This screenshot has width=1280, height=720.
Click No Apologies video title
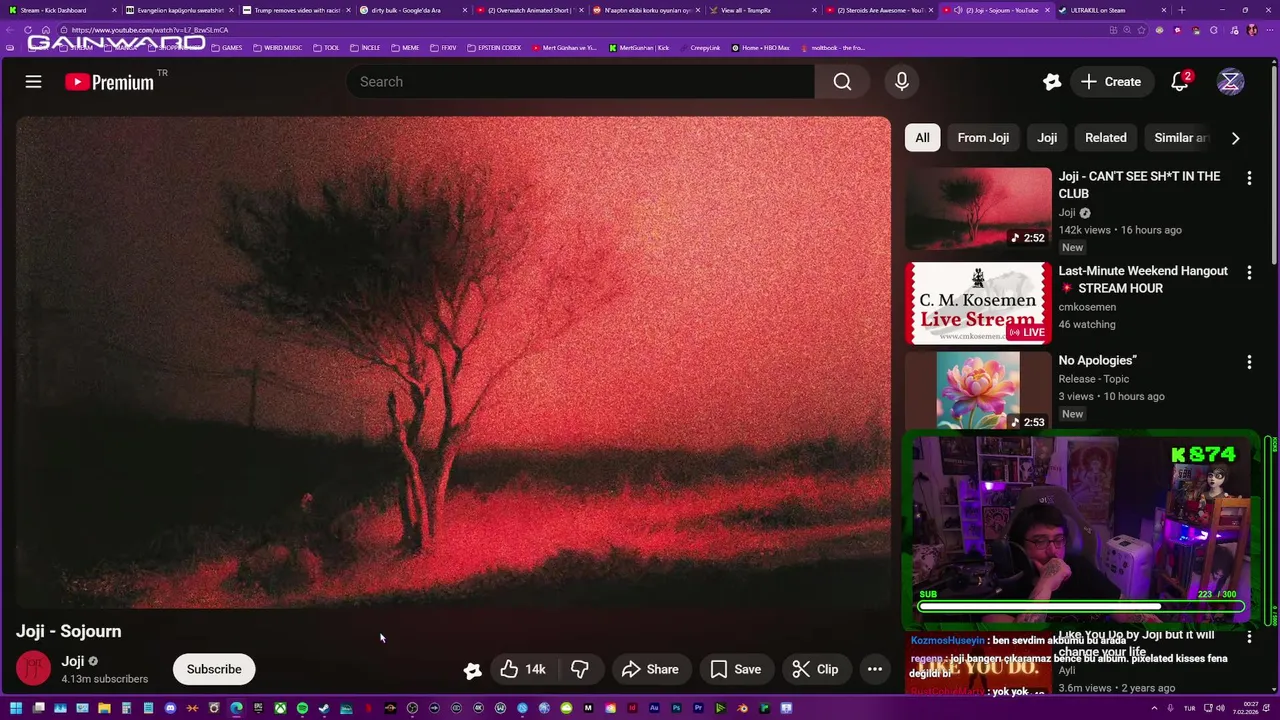[x=1098, y=360]
